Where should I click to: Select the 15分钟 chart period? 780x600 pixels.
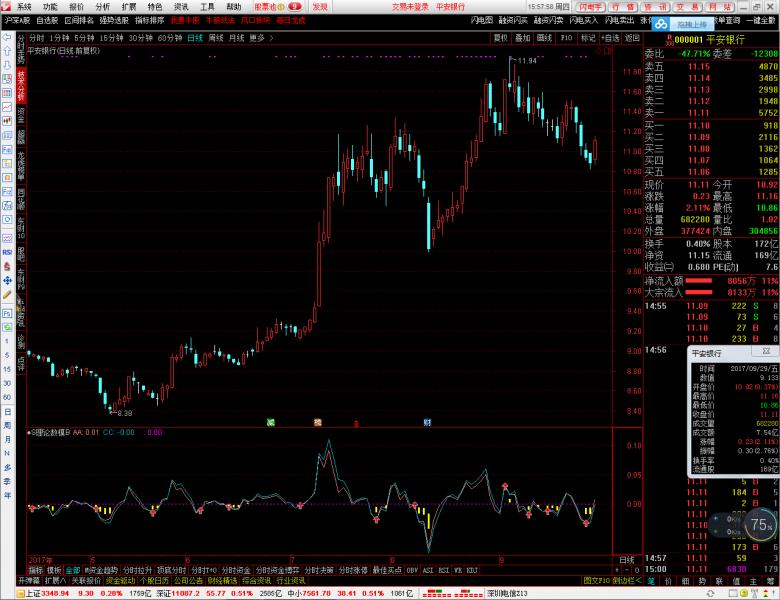(112, 38)
